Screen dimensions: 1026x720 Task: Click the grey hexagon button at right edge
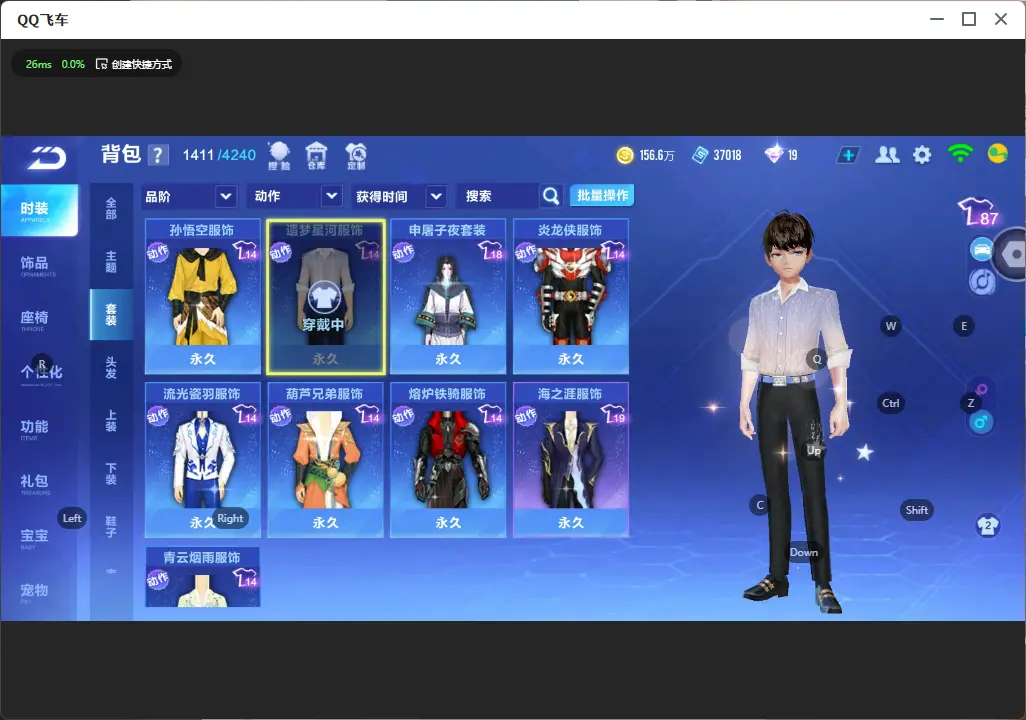1012,254
